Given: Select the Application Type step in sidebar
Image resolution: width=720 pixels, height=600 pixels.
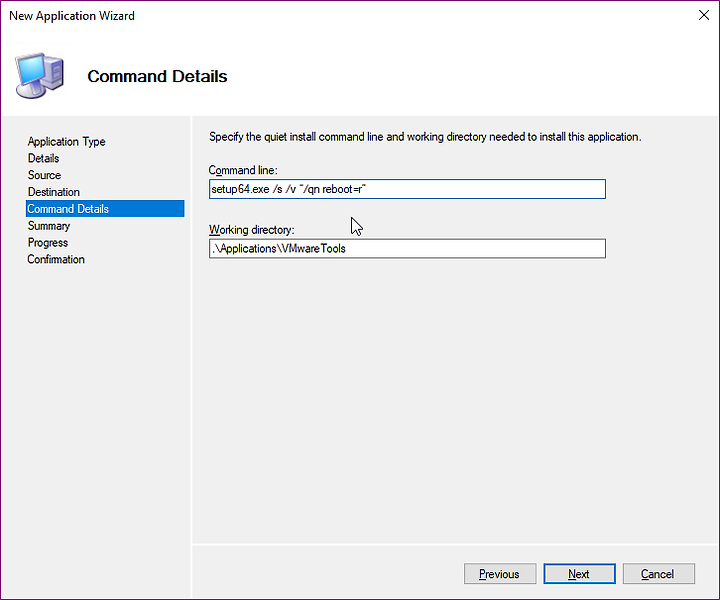Looking at the screenshot, I should coord(66,141).
